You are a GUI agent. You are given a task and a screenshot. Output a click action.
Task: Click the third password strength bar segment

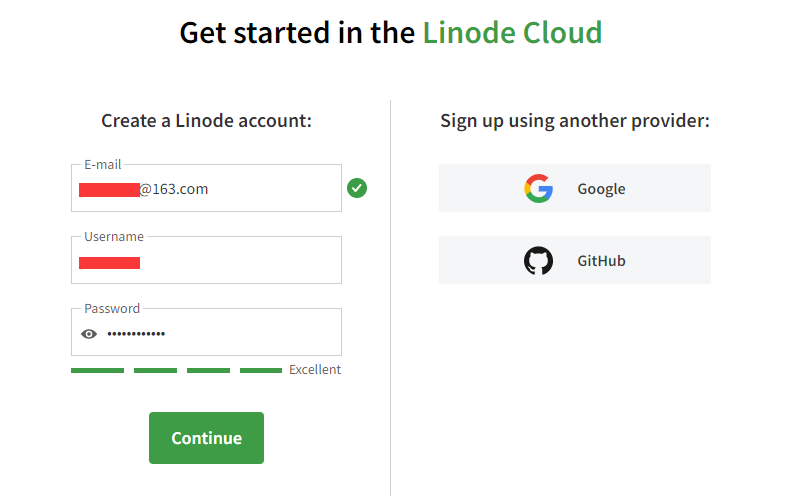(x=208, y=370)
